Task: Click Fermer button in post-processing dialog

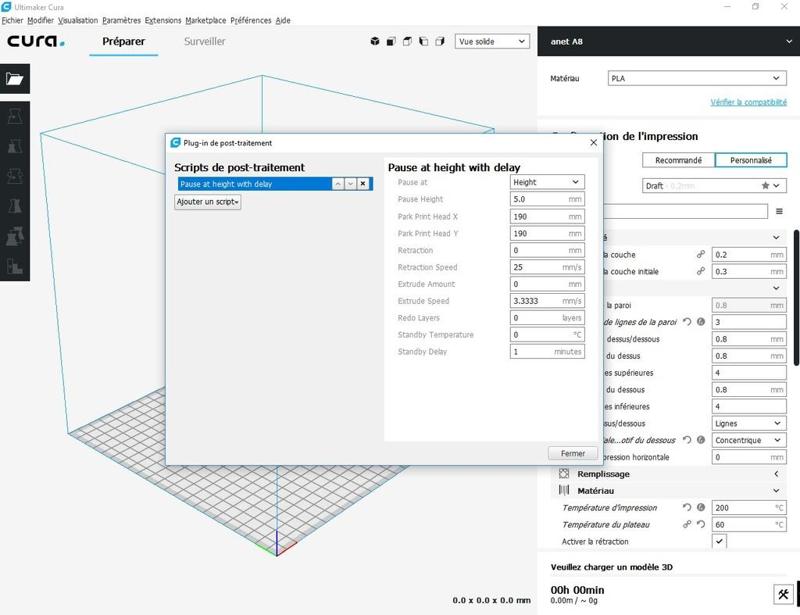Action: pyautogui.click(x=572, y=453)
